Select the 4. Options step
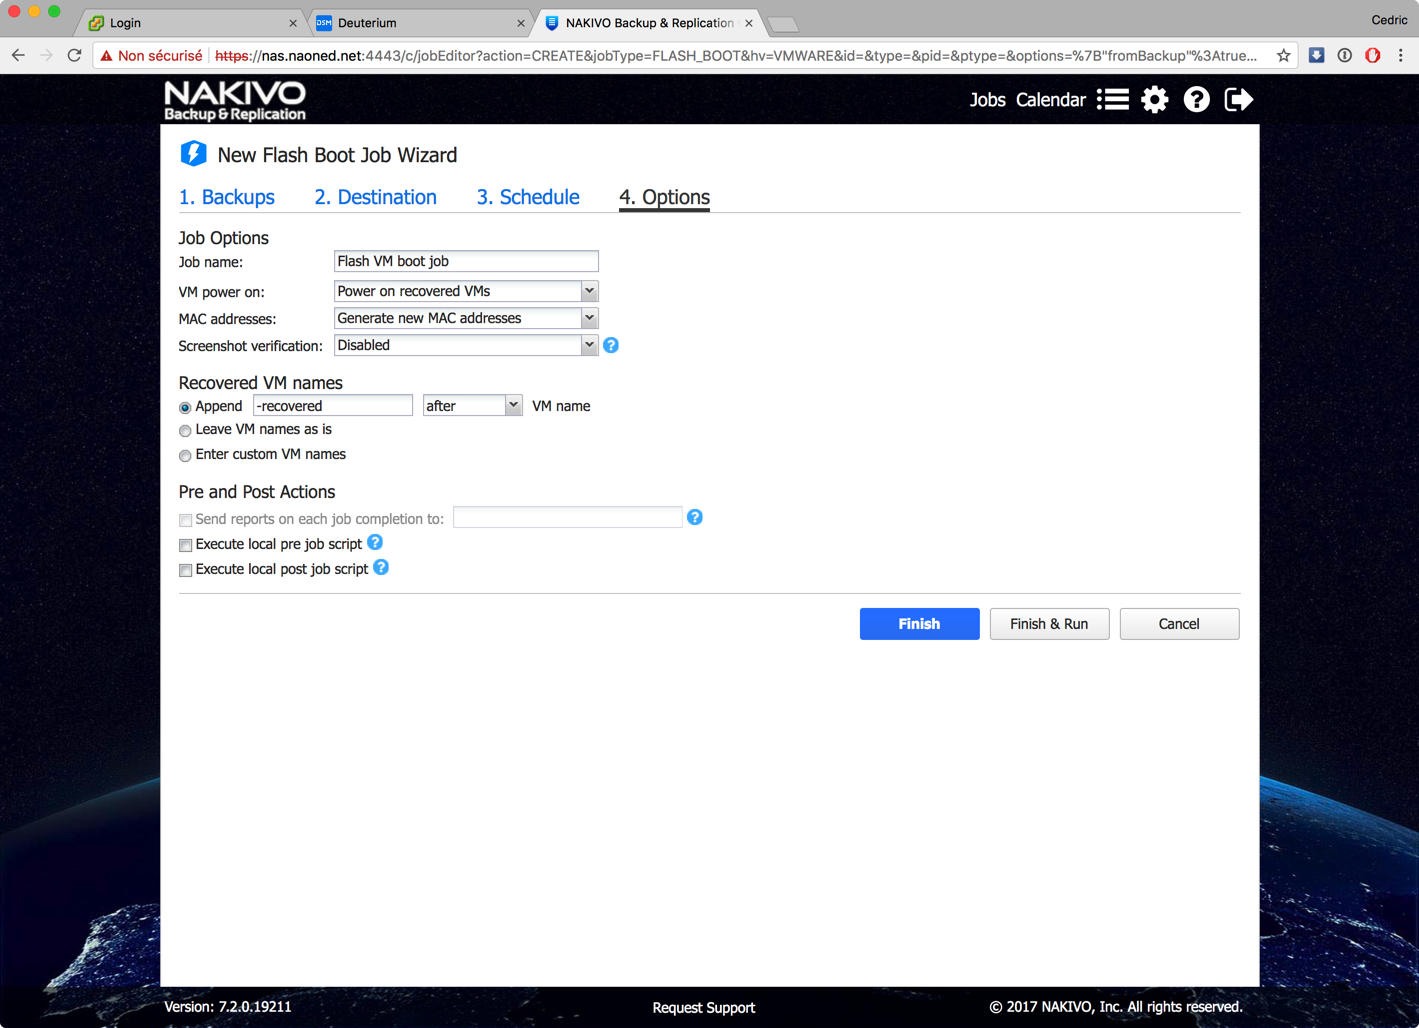This screenshot has height=1028, width=1419. tap(665, 197)
